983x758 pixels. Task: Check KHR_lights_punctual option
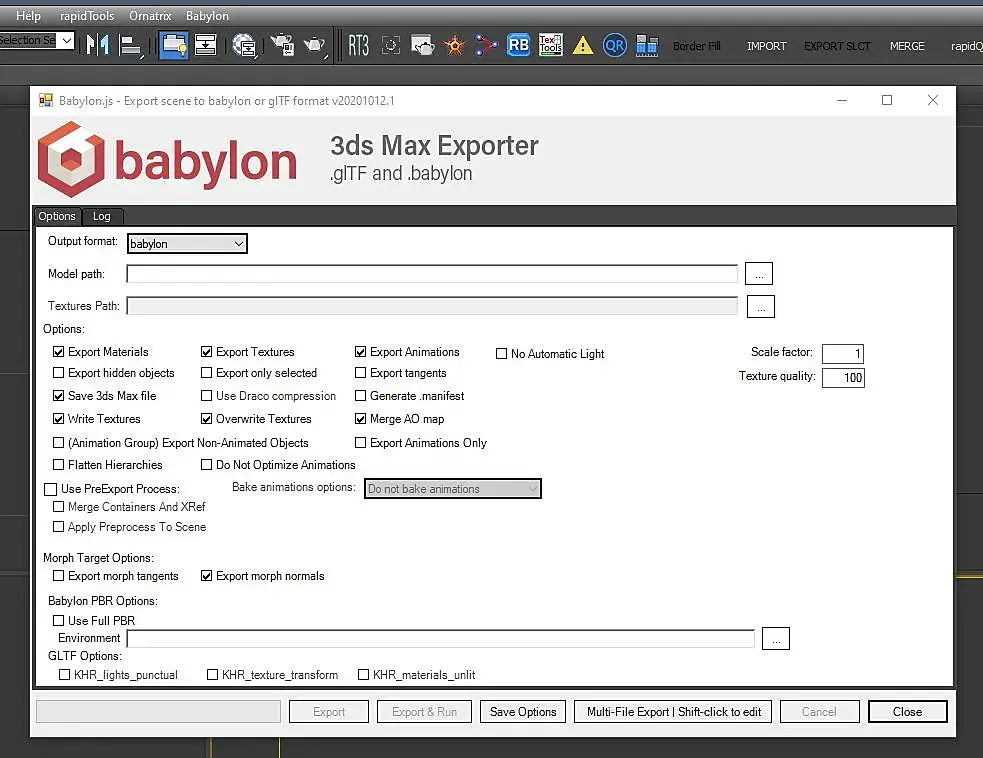65,675
